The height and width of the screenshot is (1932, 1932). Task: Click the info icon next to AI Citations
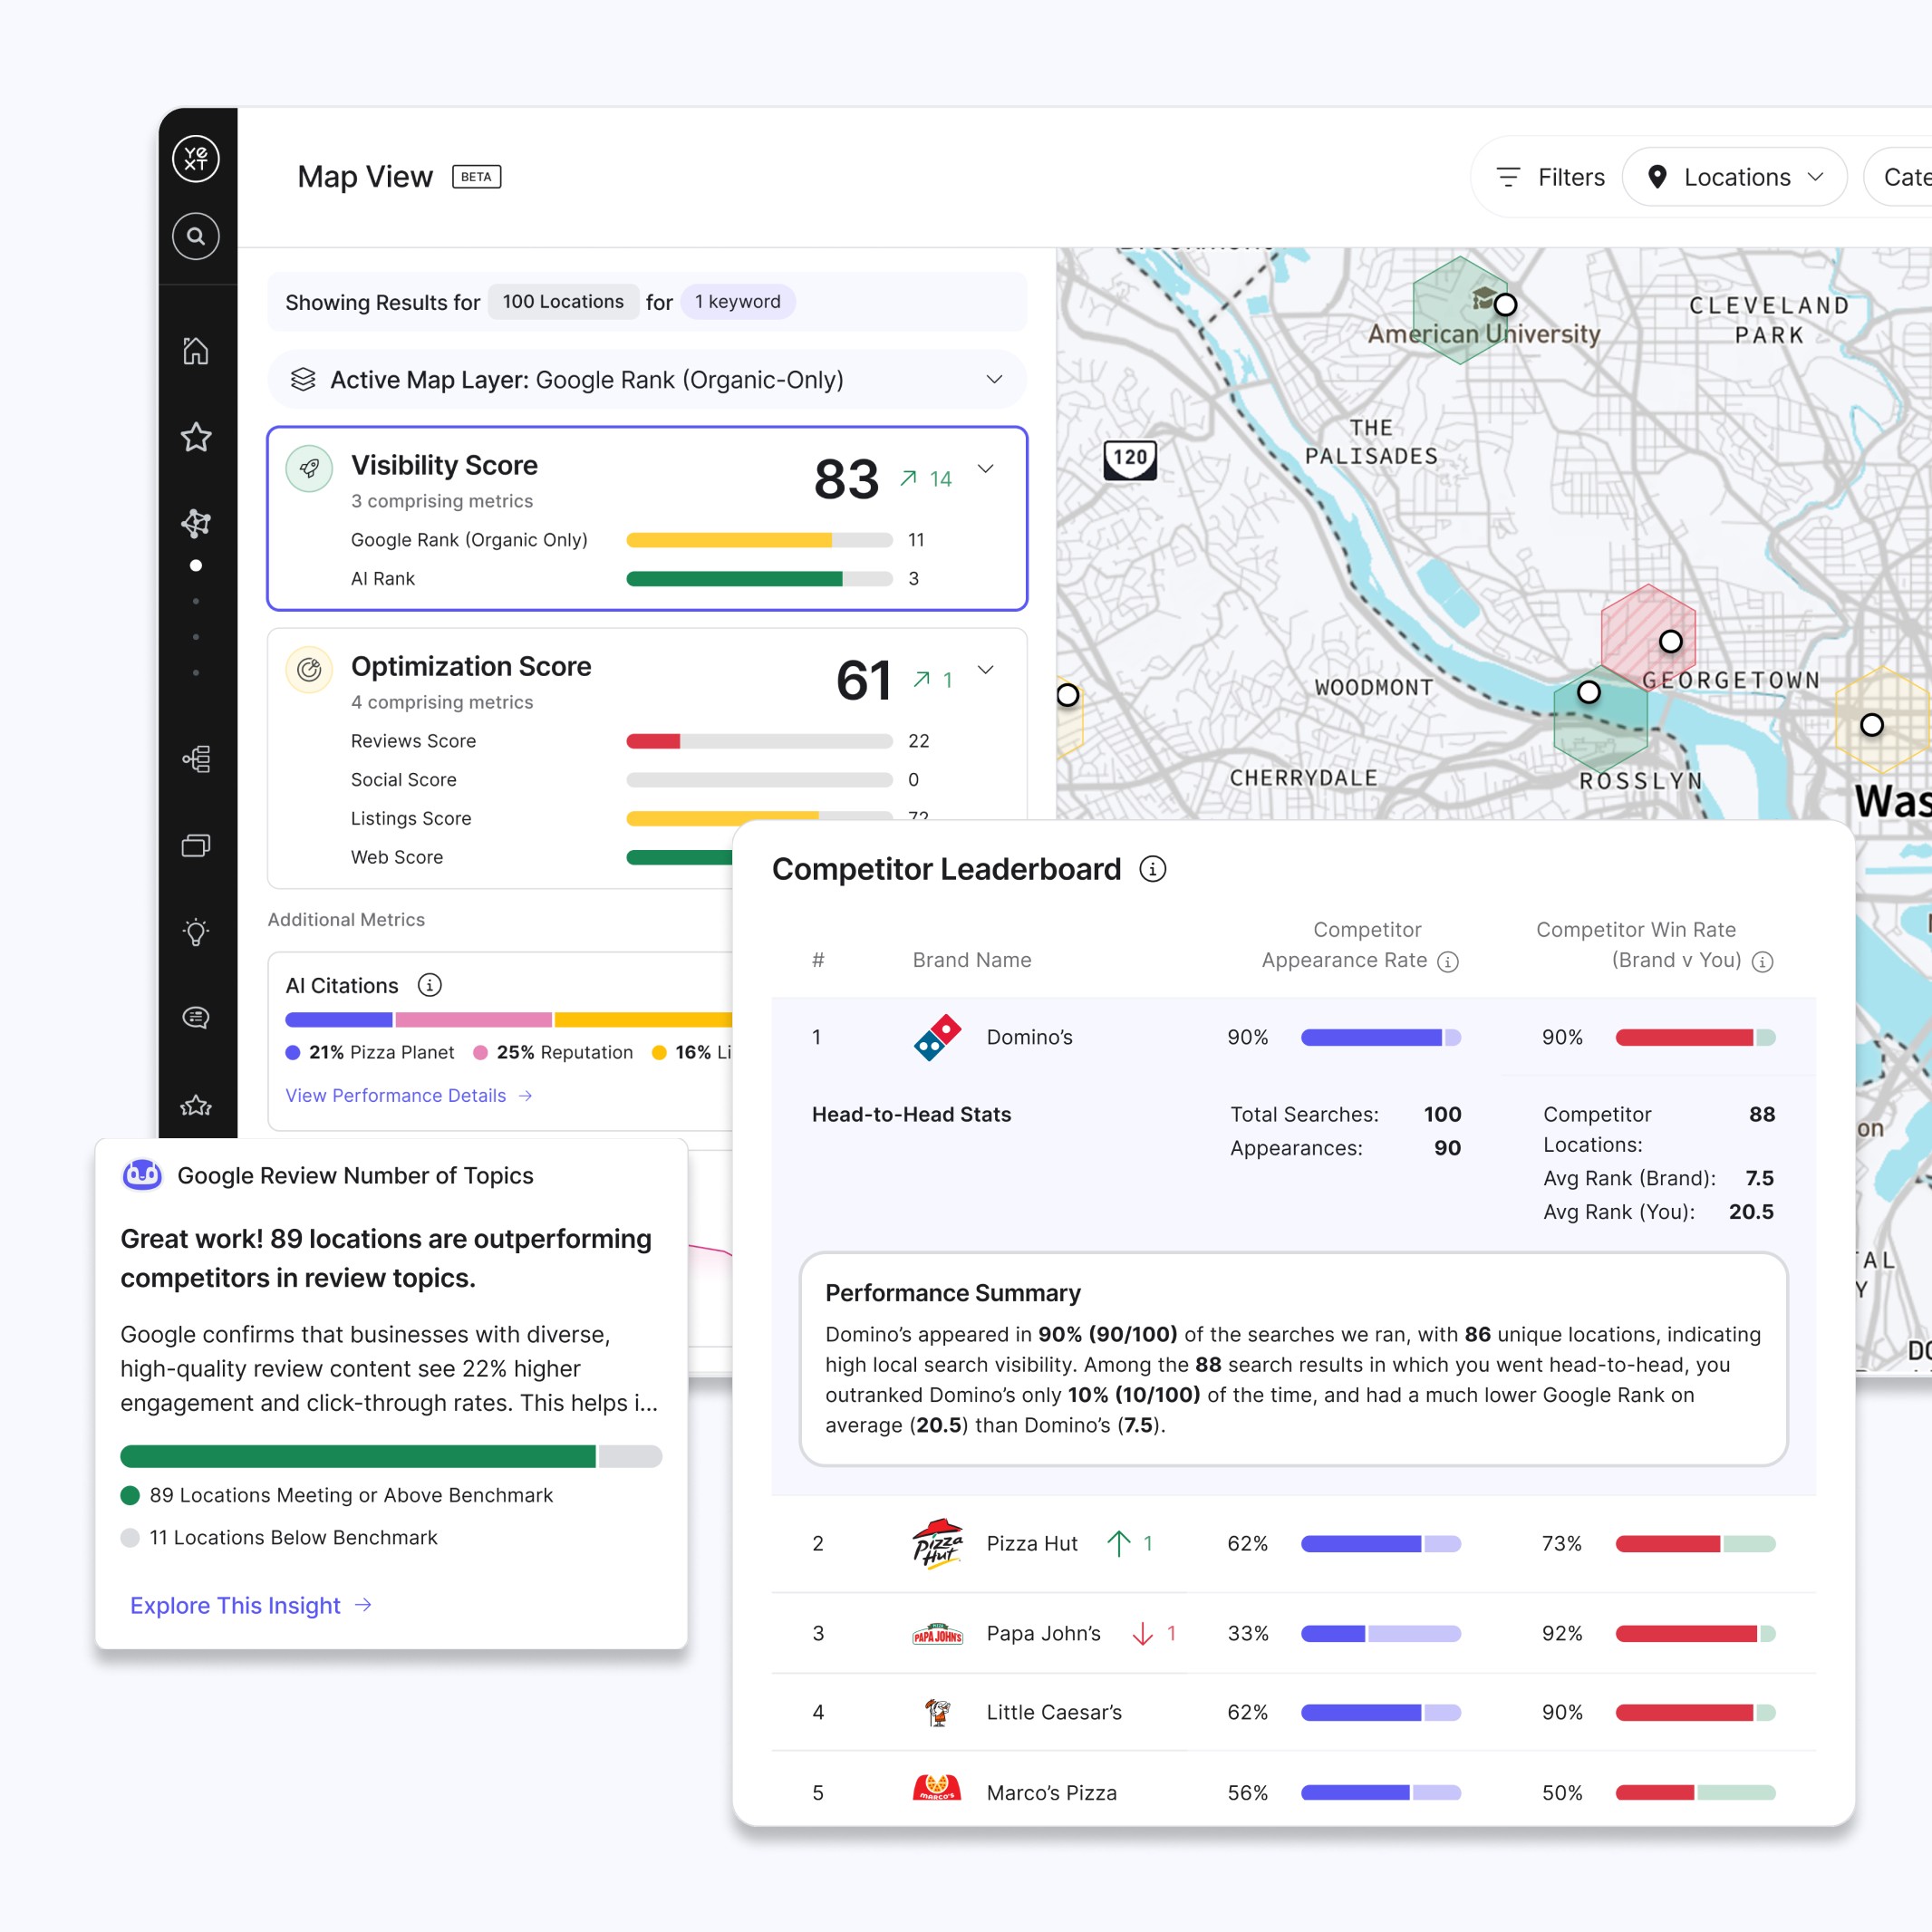pyautogui.click(x=430, y=985)
